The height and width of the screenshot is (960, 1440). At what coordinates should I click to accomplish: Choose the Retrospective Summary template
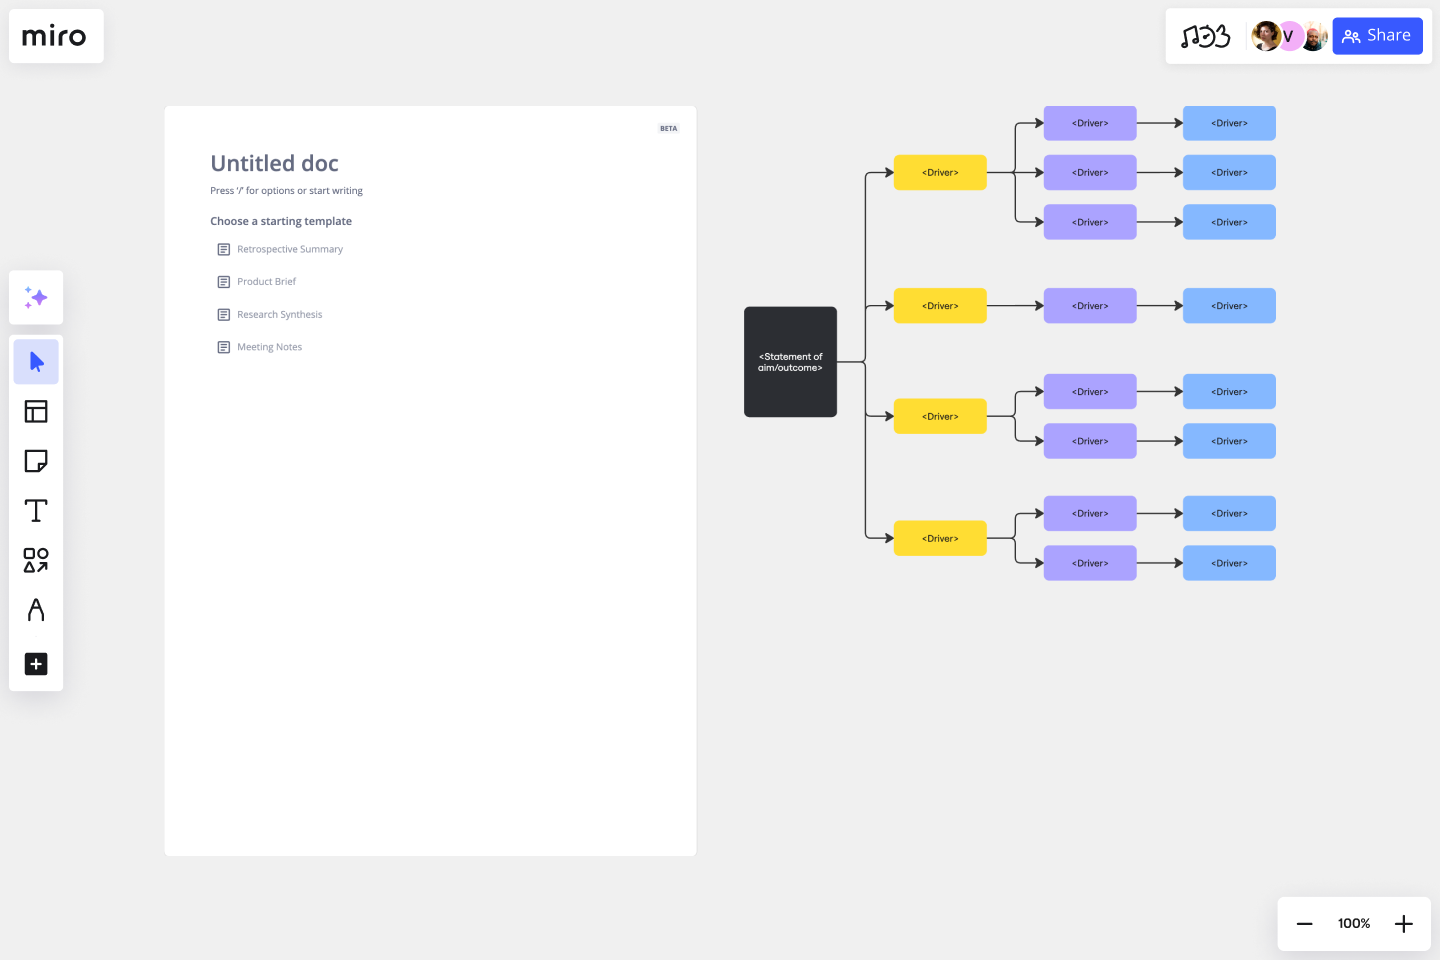289,249
